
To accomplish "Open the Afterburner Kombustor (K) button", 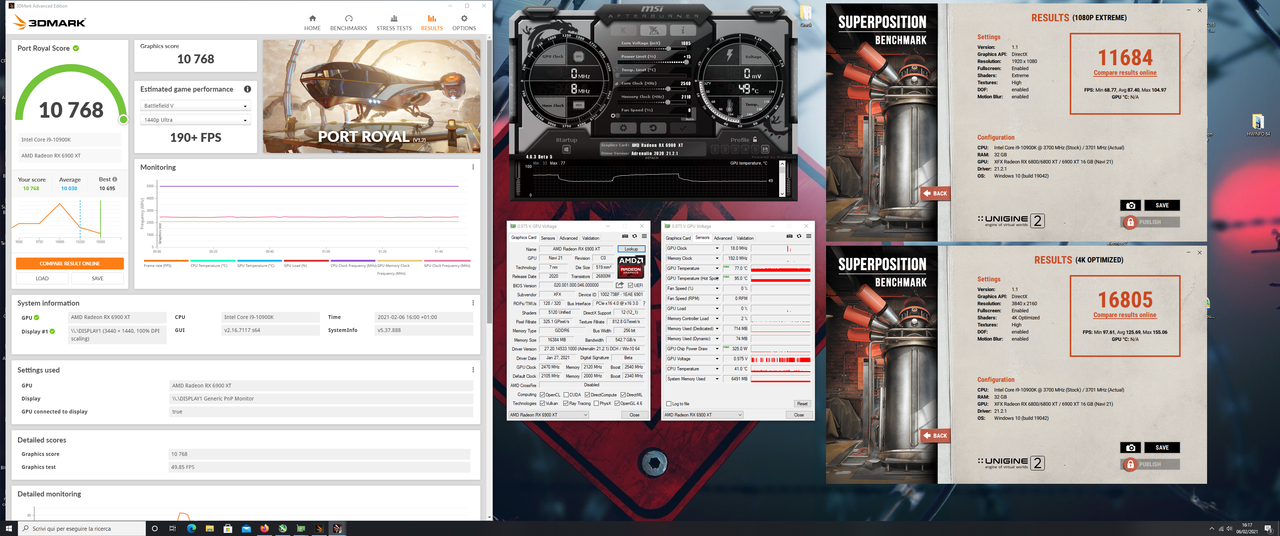I will click(623, 30).
